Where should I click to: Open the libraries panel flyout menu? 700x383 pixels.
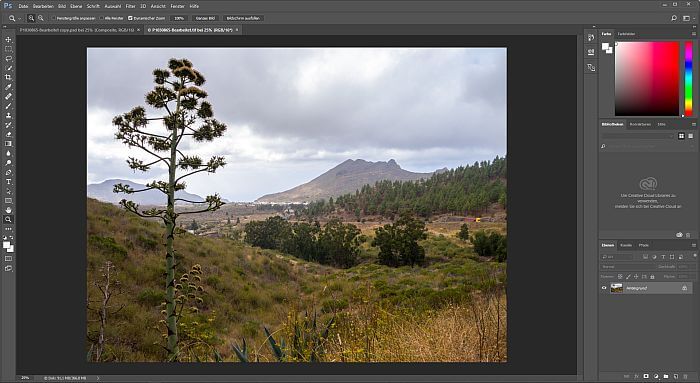click(x=693, y=125)
